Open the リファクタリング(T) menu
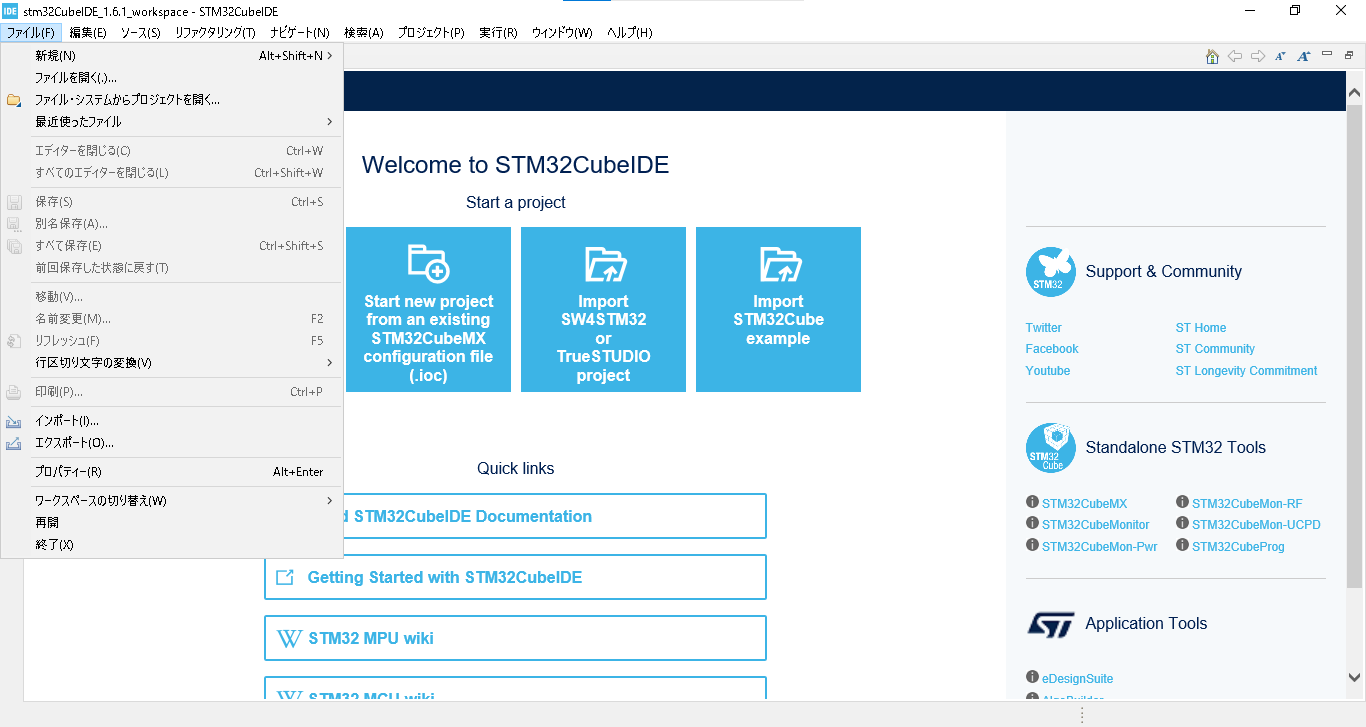Image resolution: width=1366 pixels, height=727 pixels. click(215, 33)
